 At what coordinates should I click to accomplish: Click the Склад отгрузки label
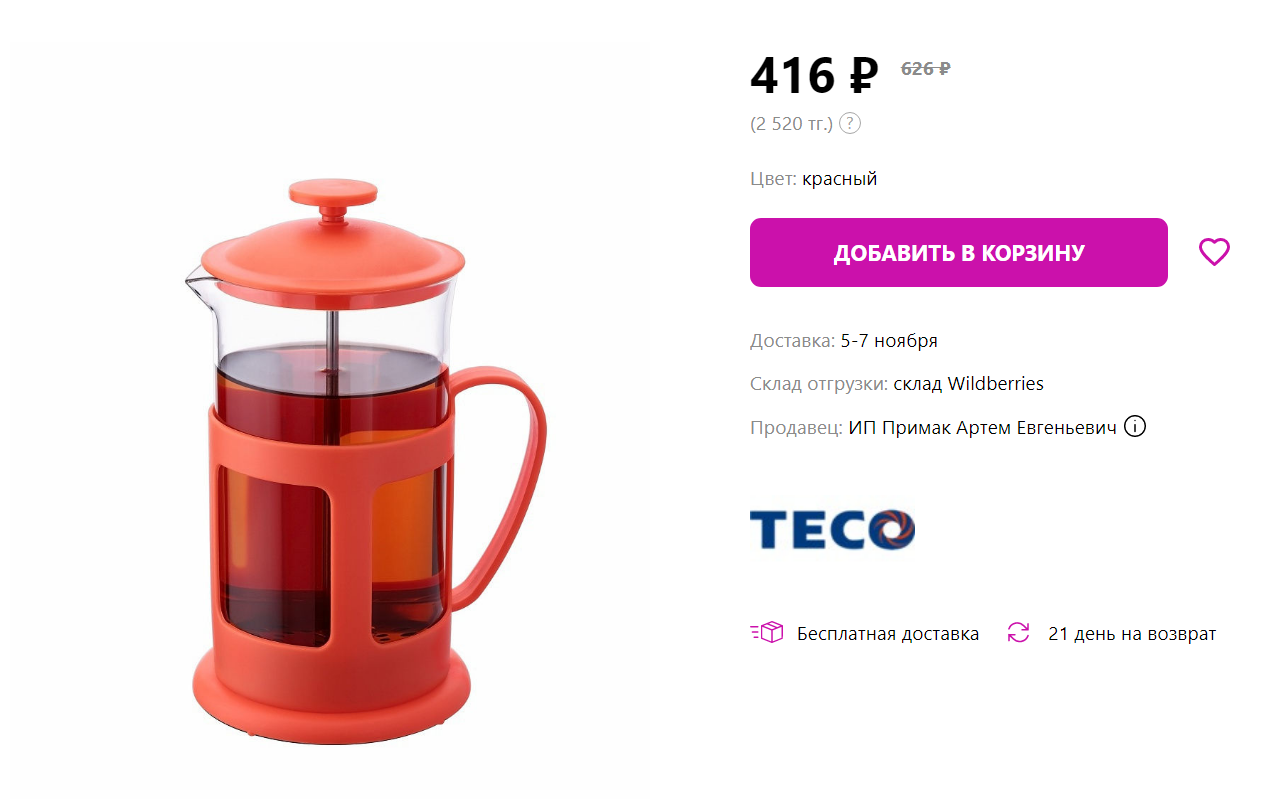tap(819, 384)
